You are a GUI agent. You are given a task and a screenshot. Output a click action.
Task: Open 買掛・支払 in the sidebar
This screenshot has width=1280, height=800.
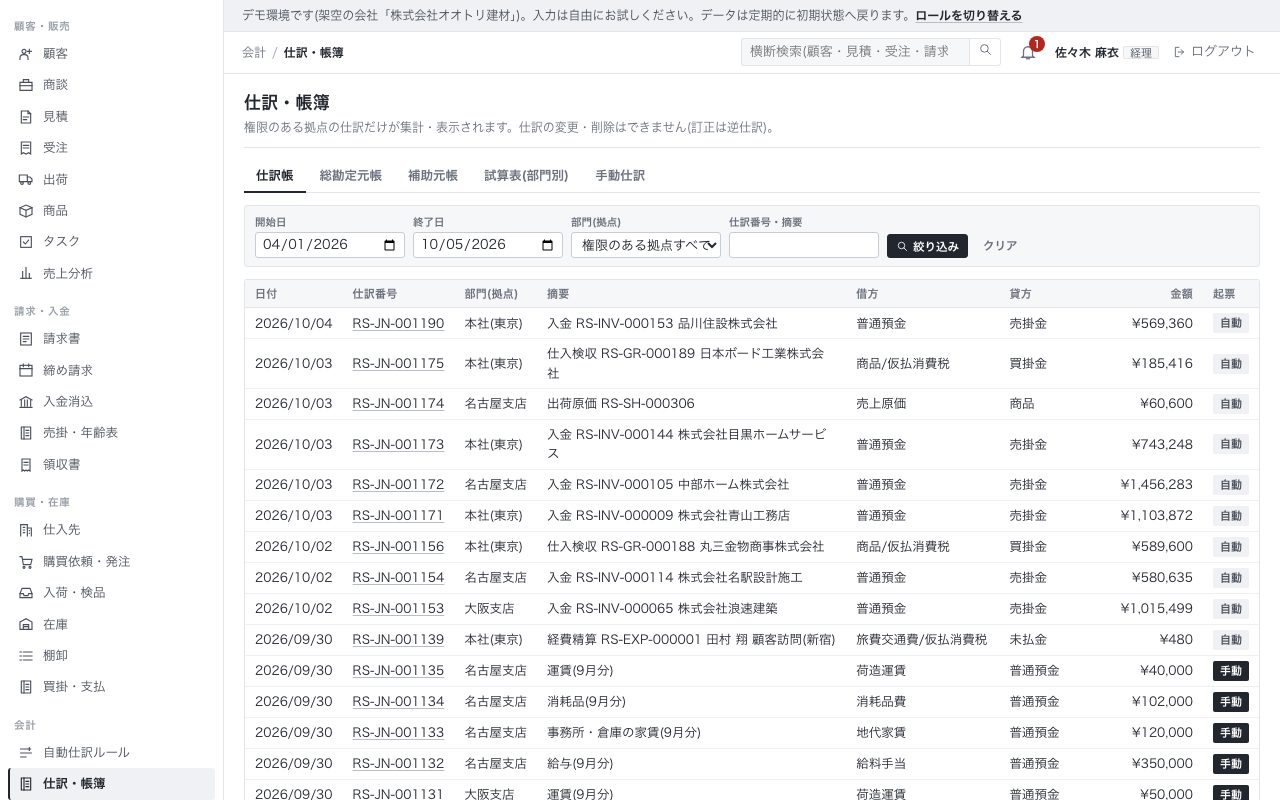[111, 687]
